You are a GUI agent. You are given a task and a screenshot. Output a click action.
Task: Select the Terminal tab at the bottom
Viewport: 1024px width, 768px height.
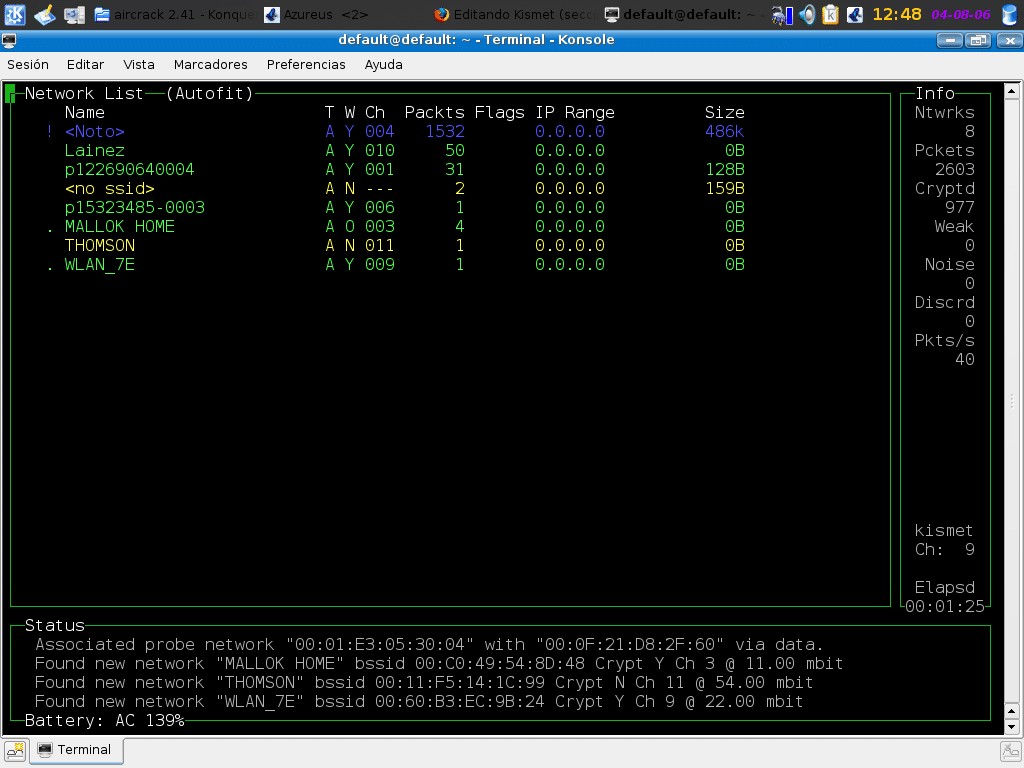[77, 750]
